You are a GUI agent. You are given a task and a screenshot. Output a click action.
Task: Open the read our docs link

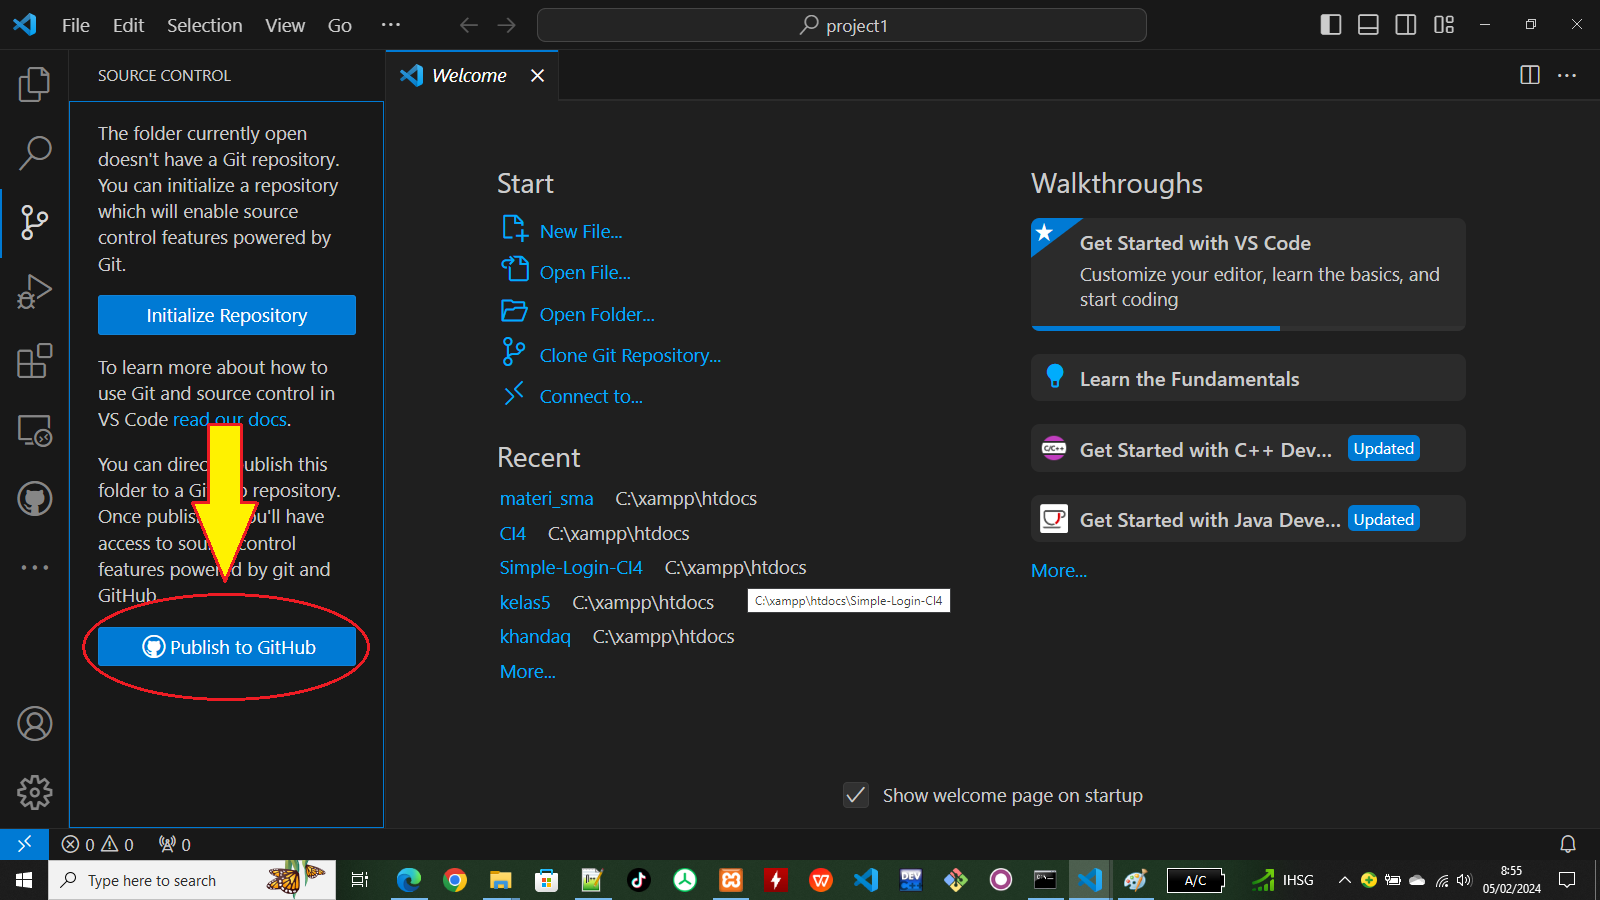click(x=230, y=420)
